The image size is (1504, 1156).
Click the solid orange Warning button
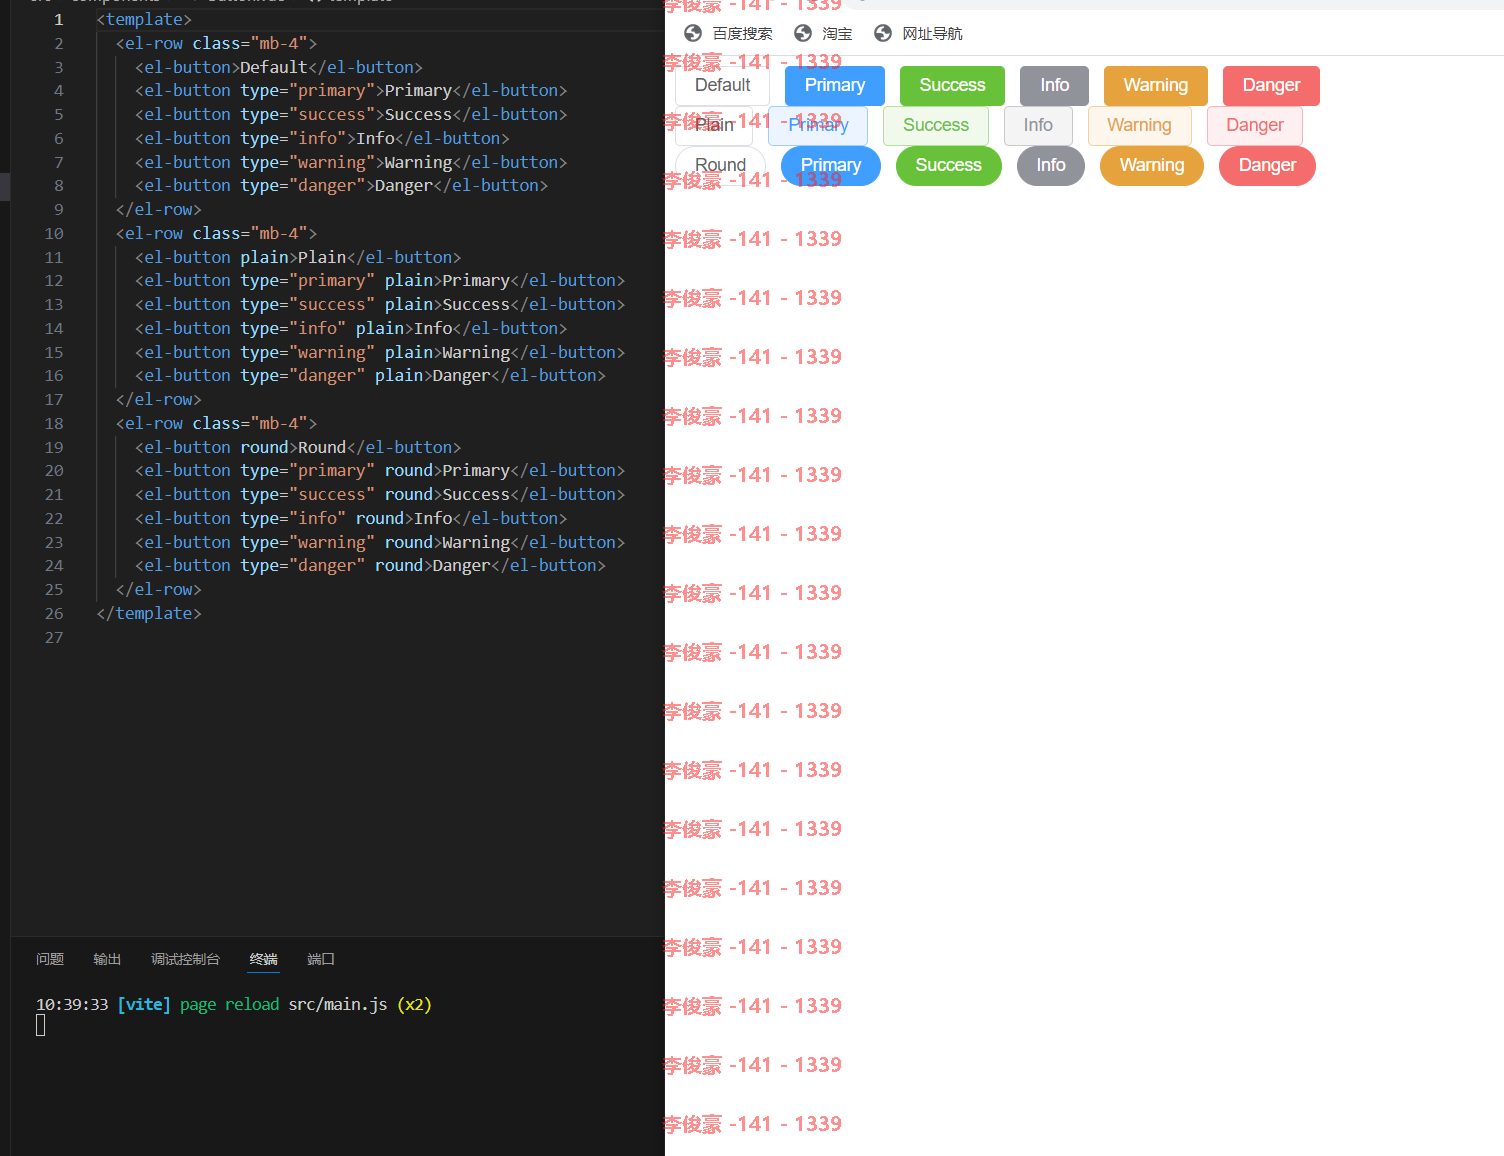coord(1156,85)
